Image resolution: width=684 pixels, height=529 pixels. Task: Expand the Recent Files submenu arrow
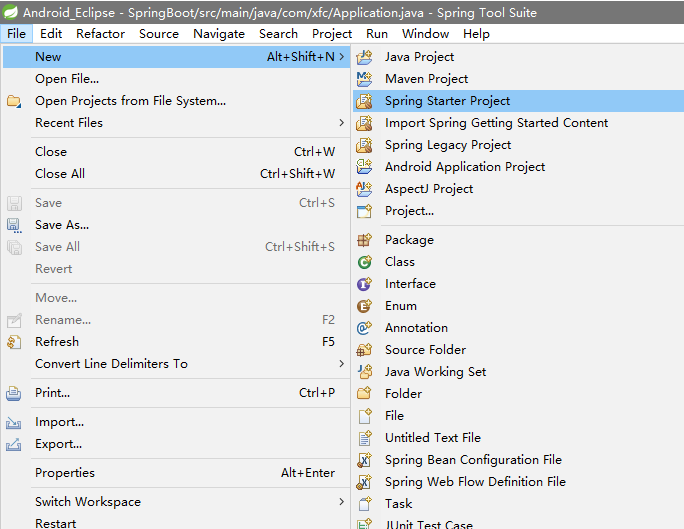point(342,123)
